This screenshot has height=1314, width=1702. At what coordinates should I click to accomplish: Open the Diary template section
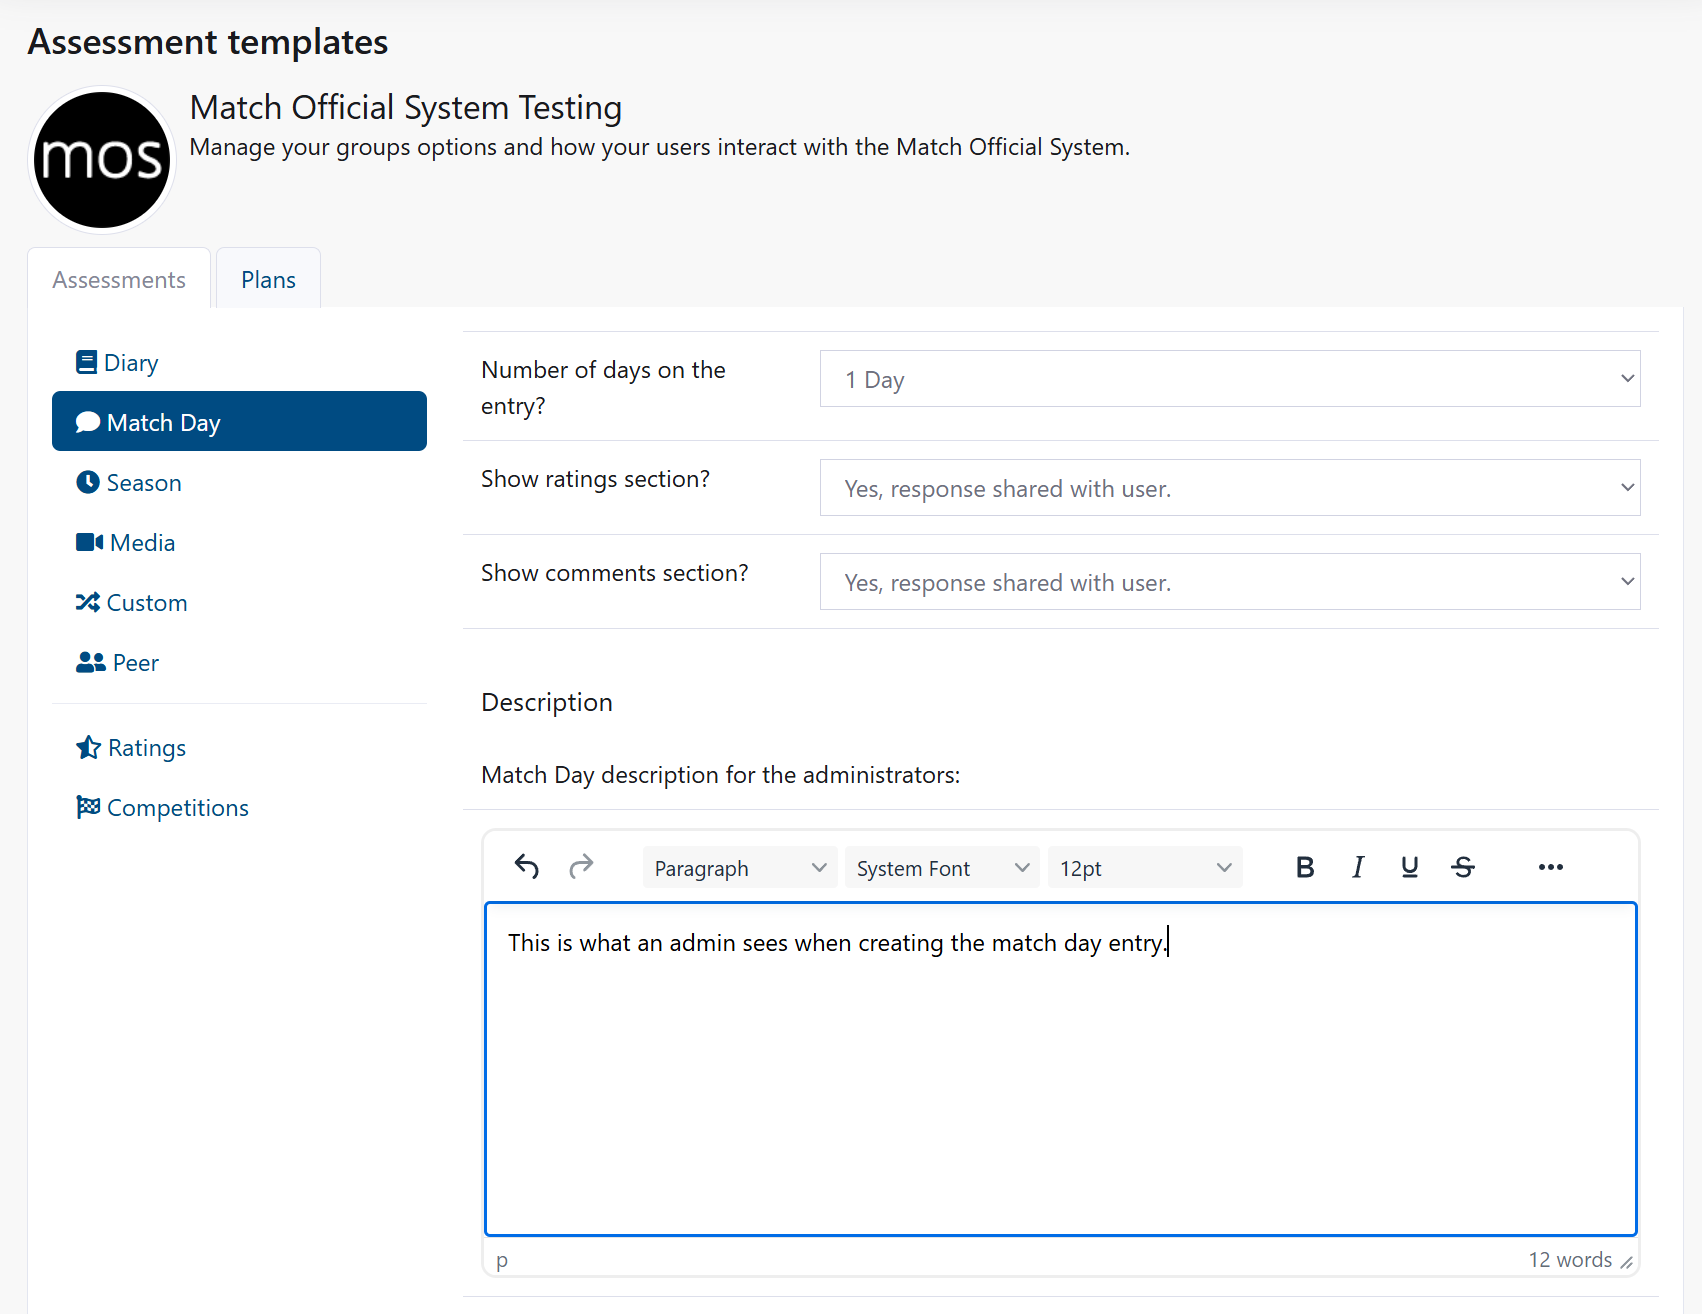(x=130, y=363)
